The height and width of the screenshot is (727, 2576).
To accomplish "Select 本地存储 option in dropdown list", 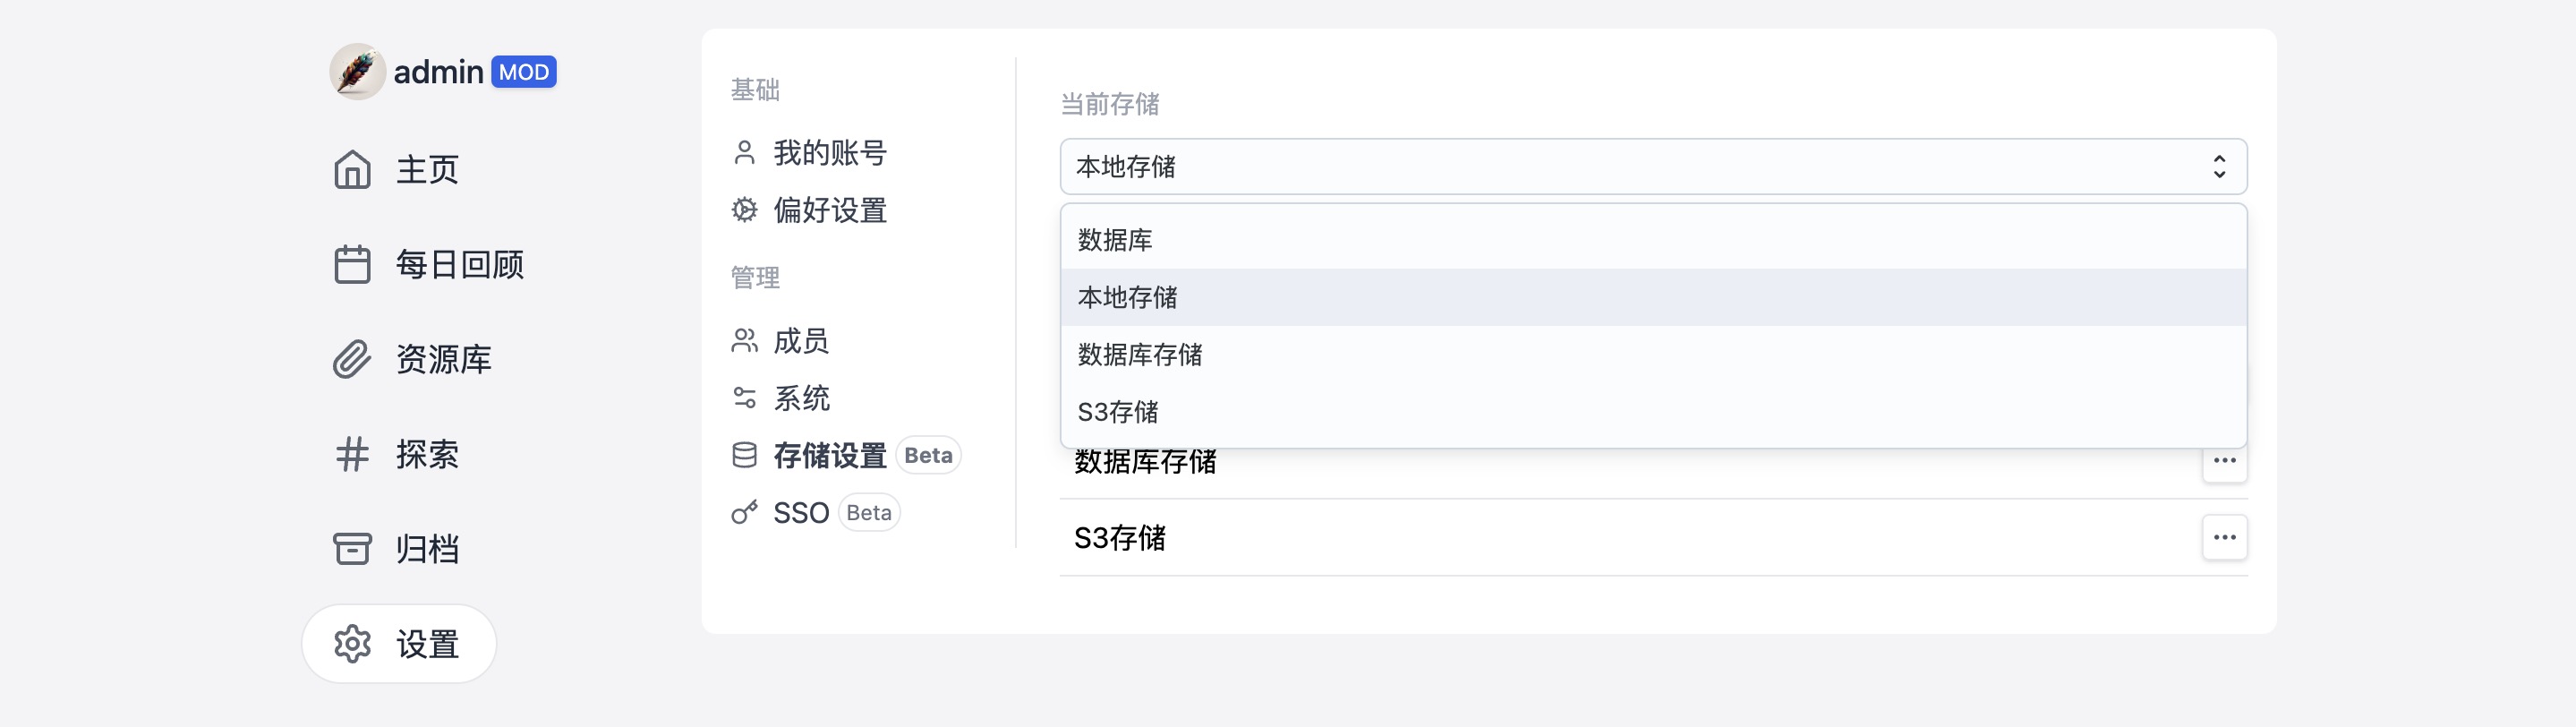I will click(x=1127, y=297).
